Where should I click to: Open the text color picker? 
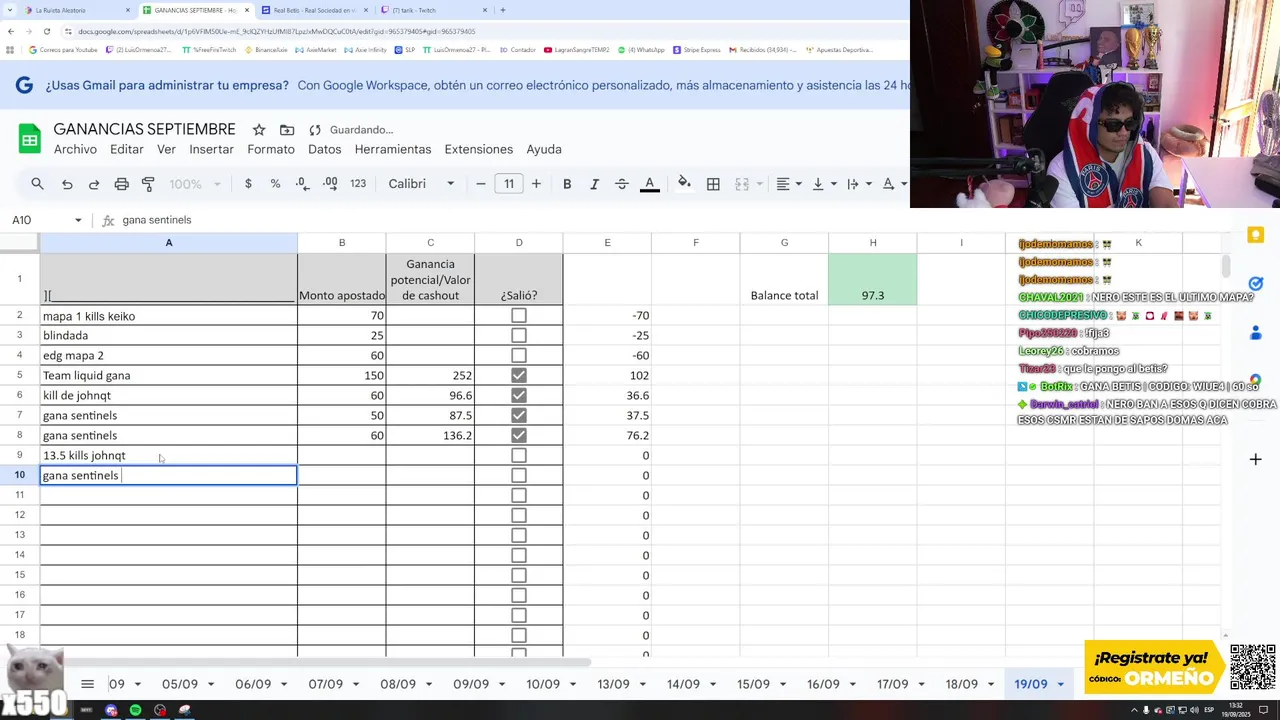pos(649,184)
